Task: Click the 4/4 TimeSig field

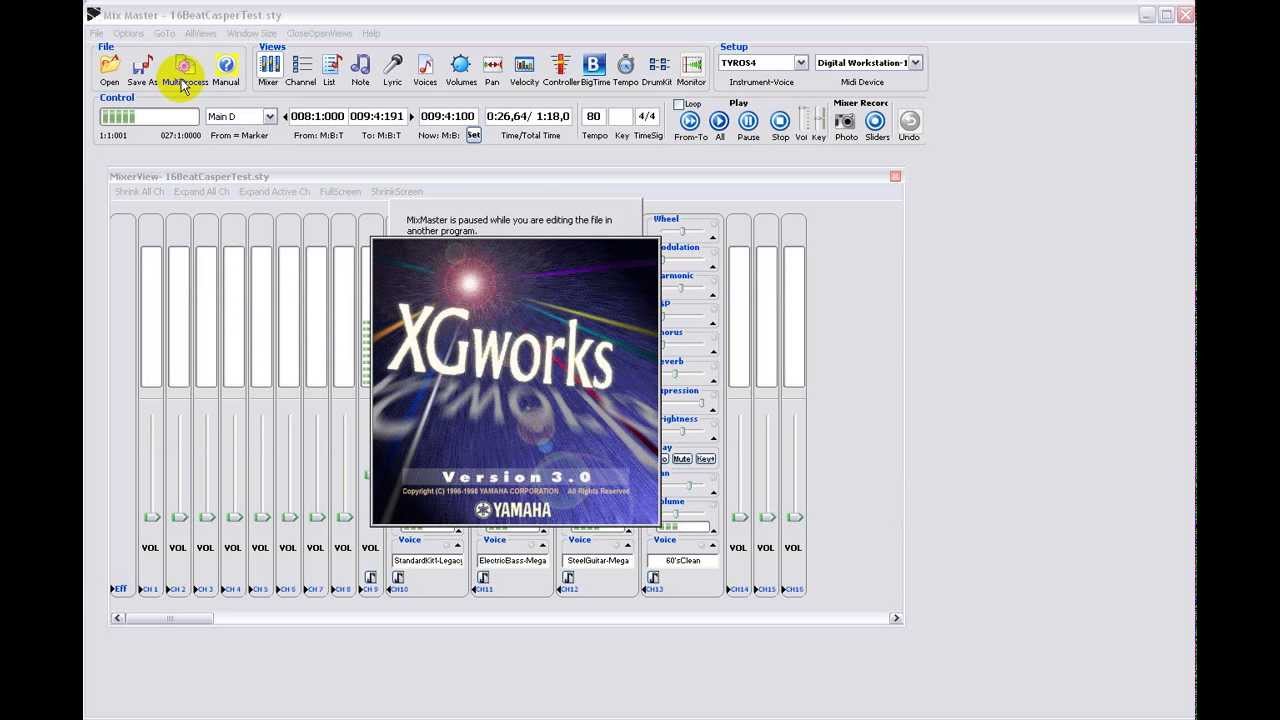Action: click(x=647, y=117)
